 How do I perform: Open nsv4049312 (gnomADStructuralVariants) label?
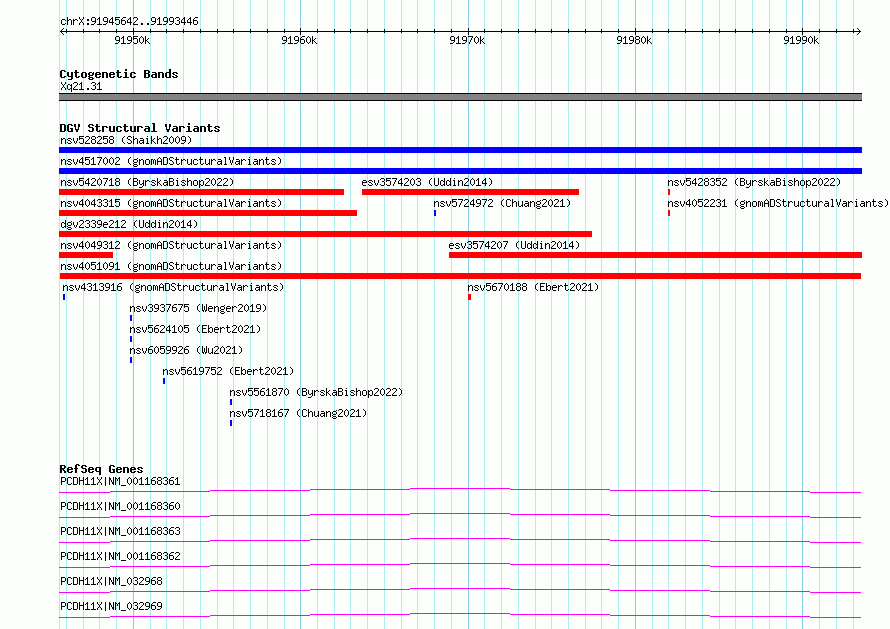[x=171, y=245]
